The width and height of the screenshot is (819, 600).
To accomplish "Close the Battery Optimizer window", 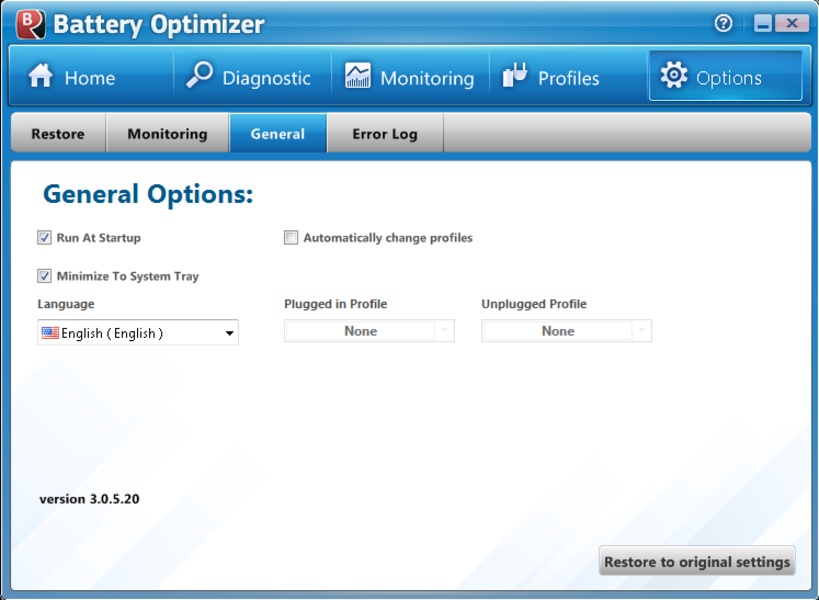I will [x=791, y=23].
